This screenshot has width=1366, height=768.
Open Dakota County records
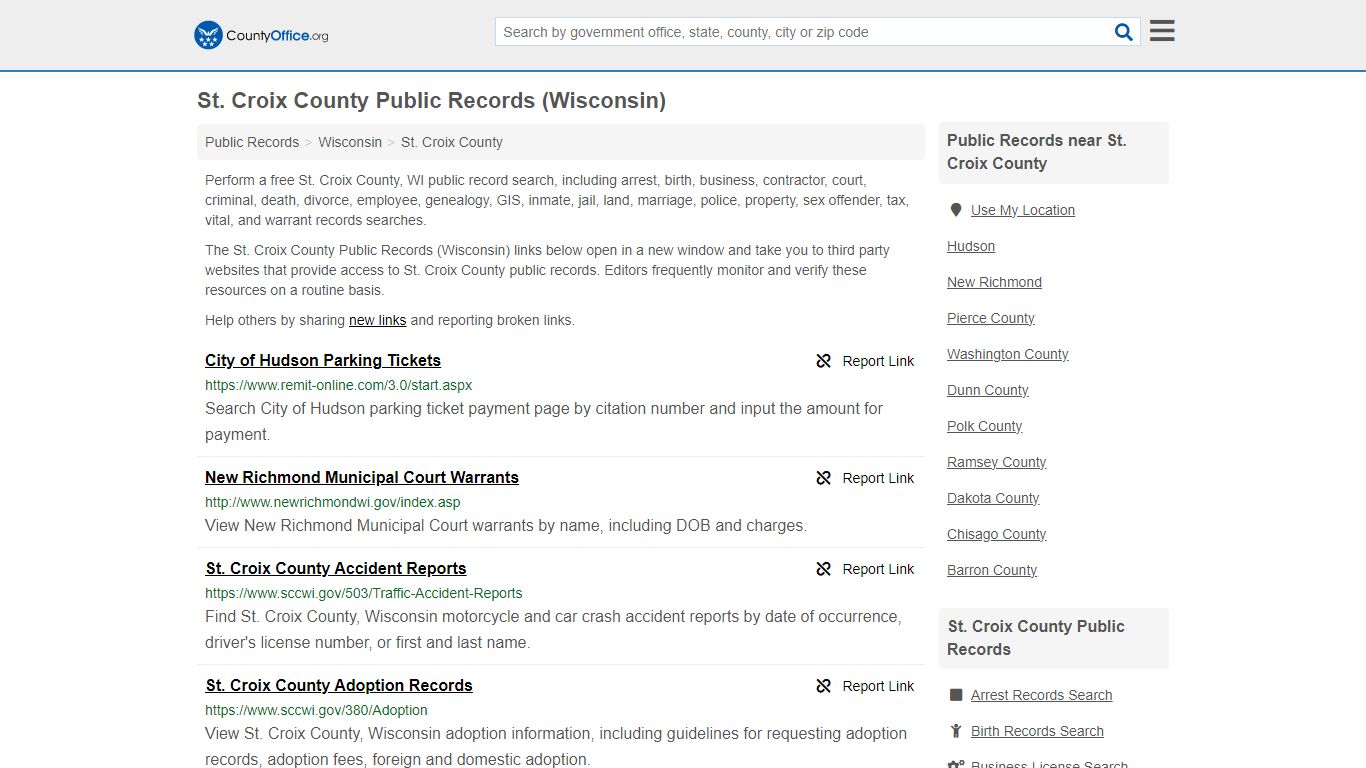tap(993, 498)
